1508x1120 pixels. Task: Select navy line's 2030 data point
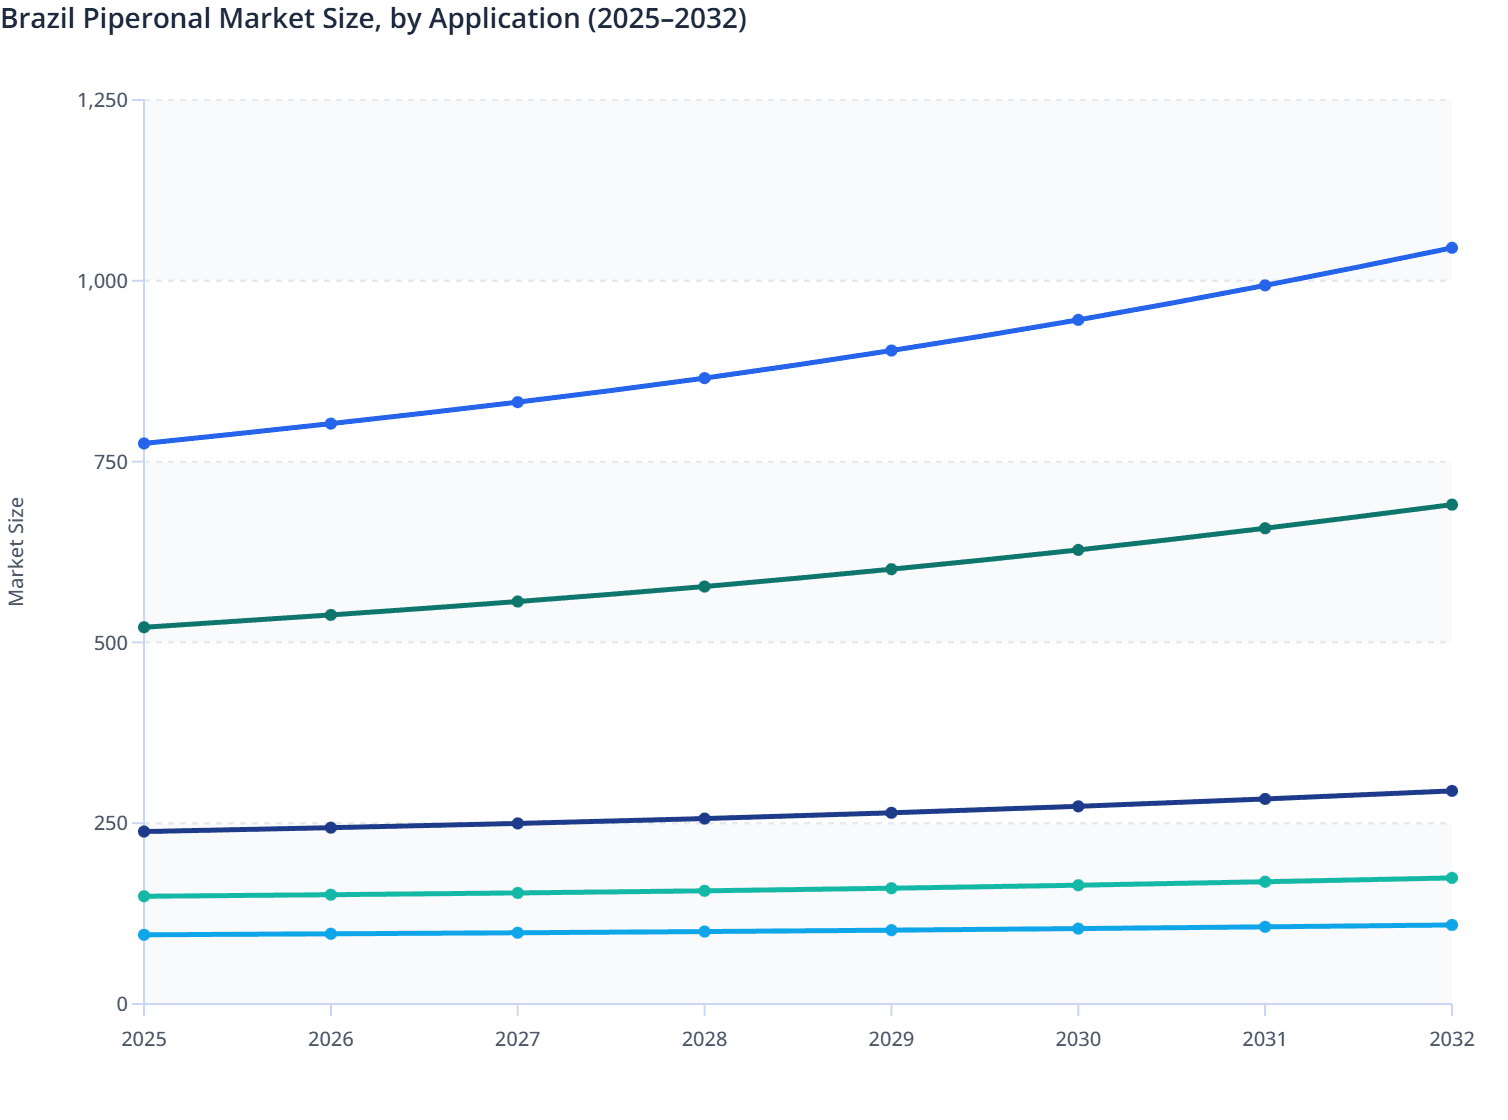(1078, 806)
